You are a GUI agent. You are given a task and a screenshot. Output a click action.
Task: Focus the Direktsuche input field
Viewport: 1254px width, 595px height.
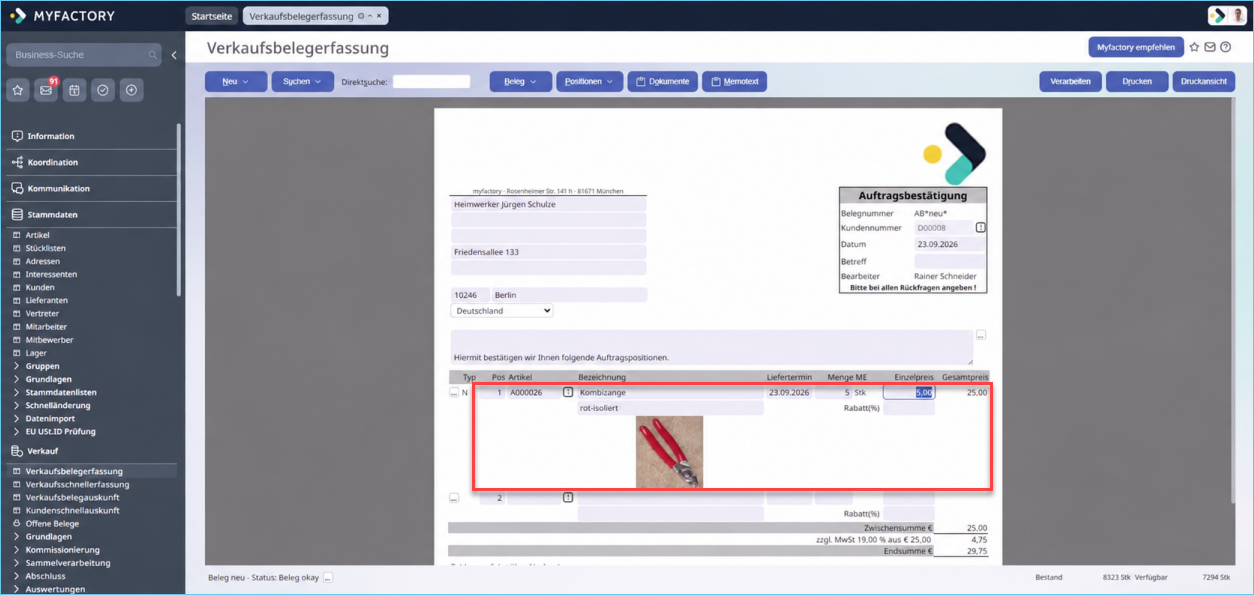pyautogui.click(x=431, y=82)
